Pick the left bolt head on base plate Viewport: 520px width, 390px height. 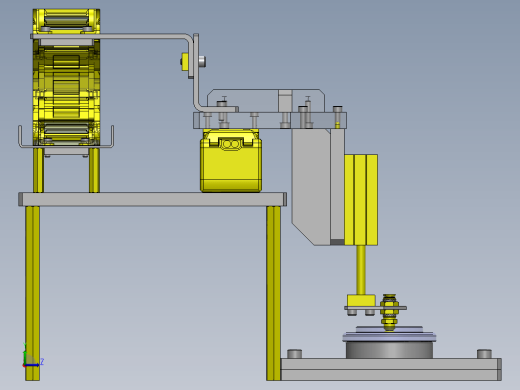pos(294,354)
